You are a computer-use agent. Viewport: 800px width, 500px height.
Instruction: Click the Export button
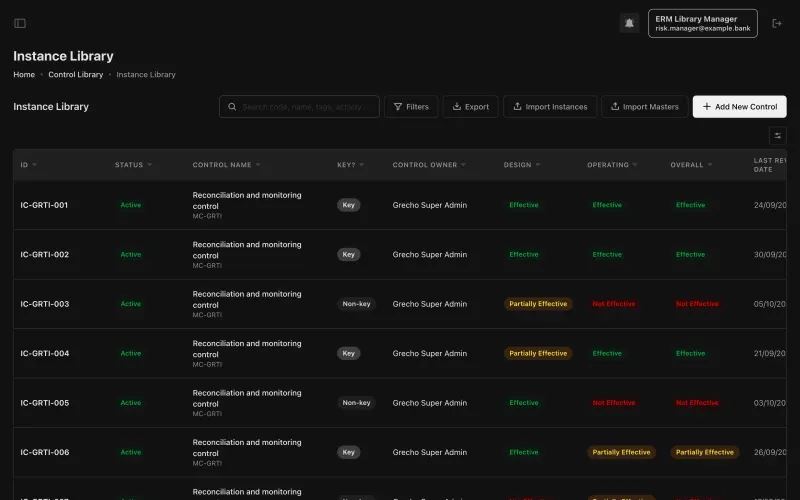[x=470, y=107]
